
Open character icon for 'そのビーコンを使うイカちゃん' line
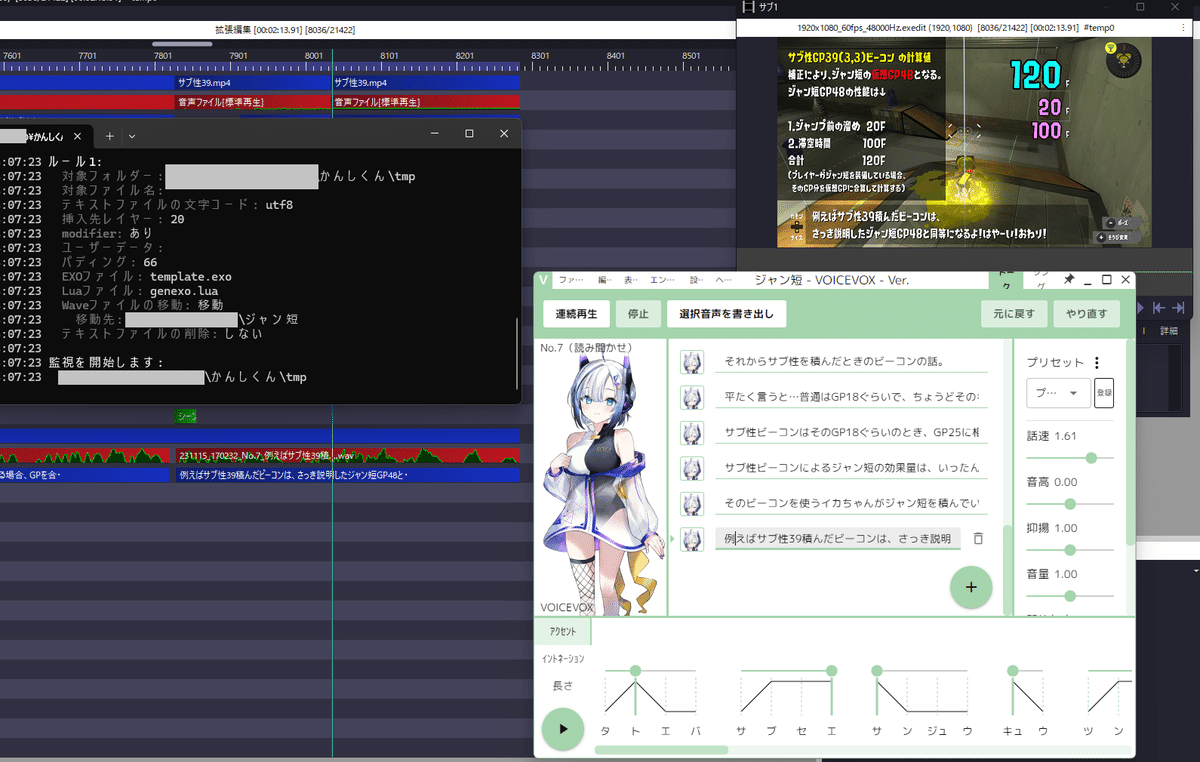pos(691,503)
